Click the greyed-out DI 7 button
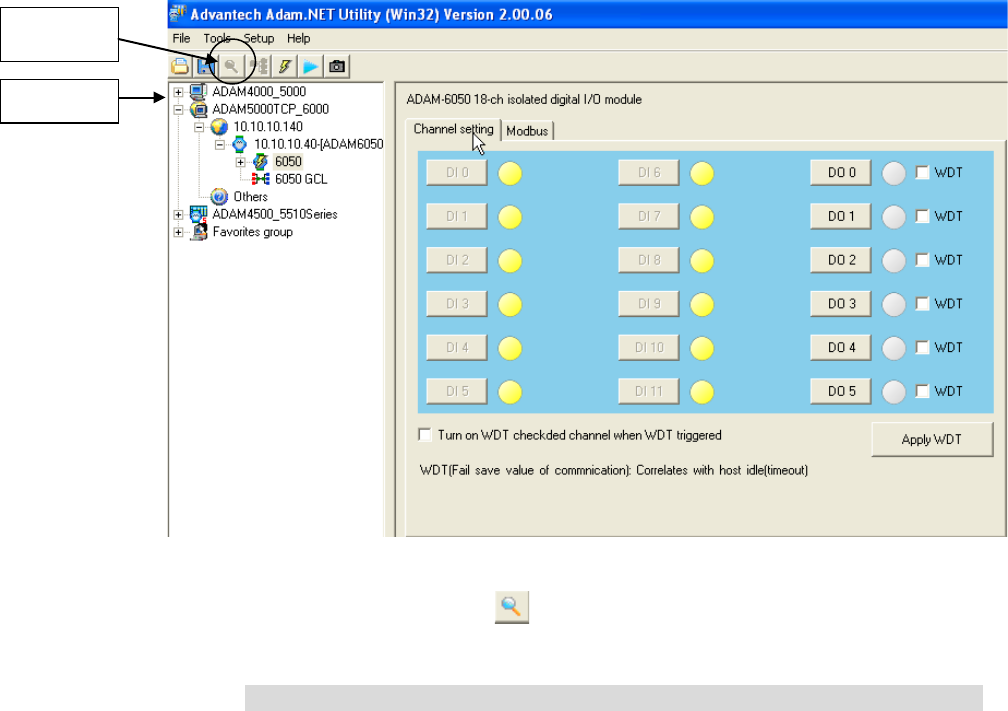 (649, 217)
